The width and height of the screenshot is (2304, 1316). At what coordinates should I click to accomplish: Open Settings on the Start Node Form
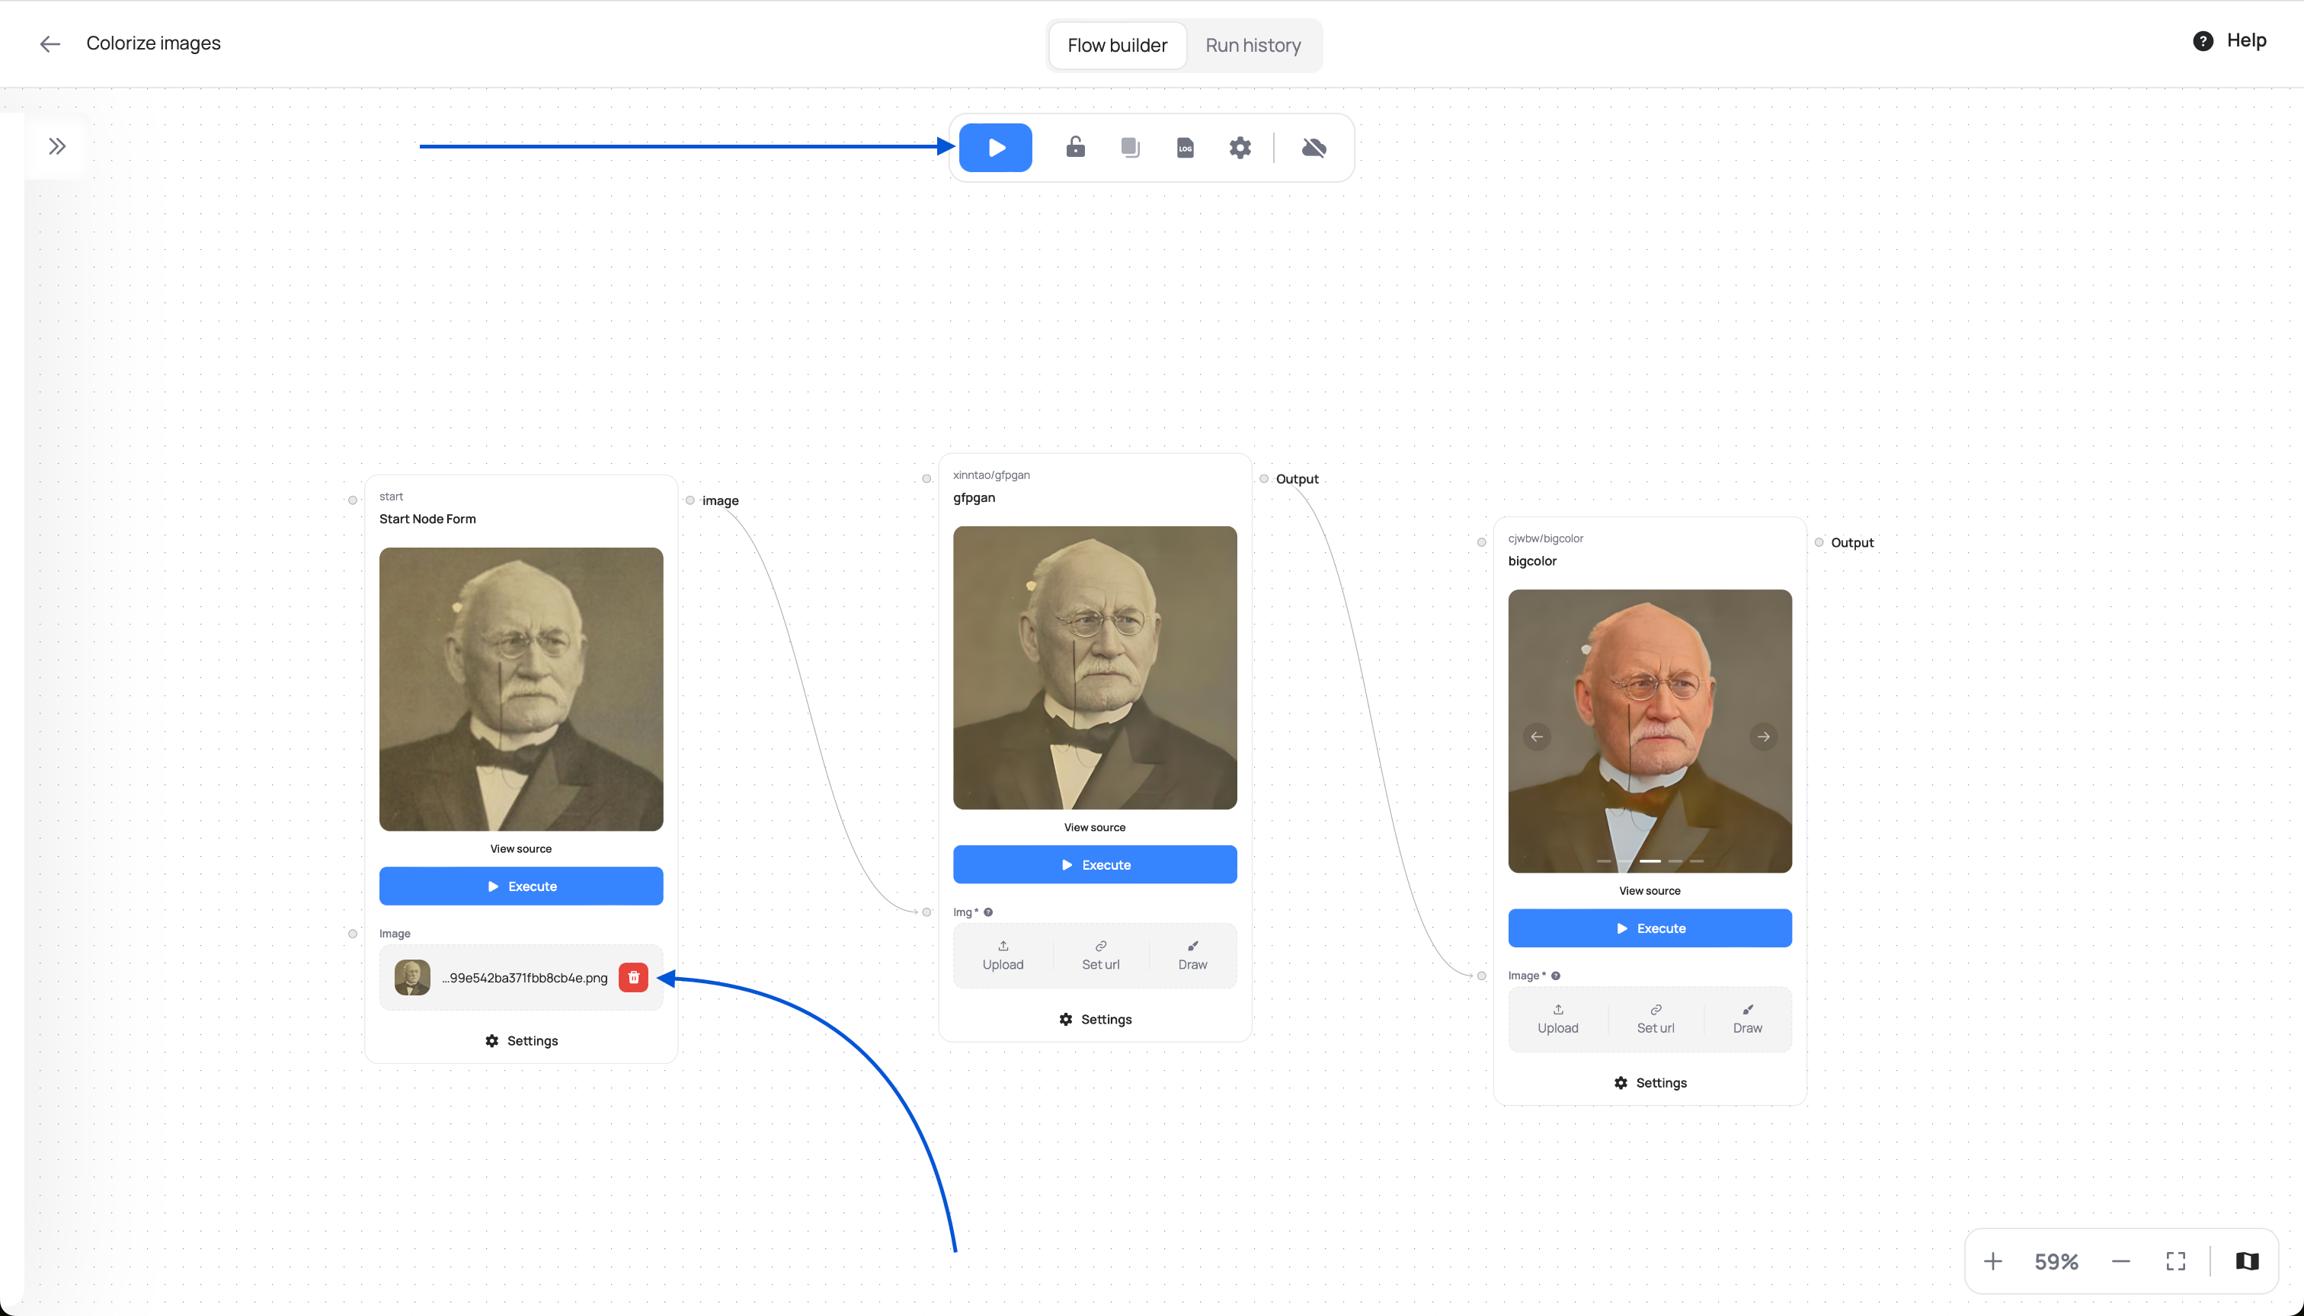(521, 1041)
